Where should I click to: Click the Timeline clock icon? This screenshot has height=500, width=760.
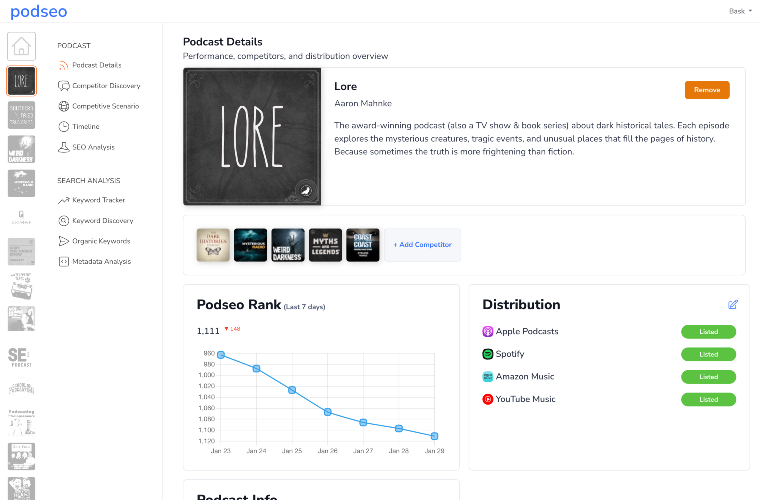click(63, 126)
